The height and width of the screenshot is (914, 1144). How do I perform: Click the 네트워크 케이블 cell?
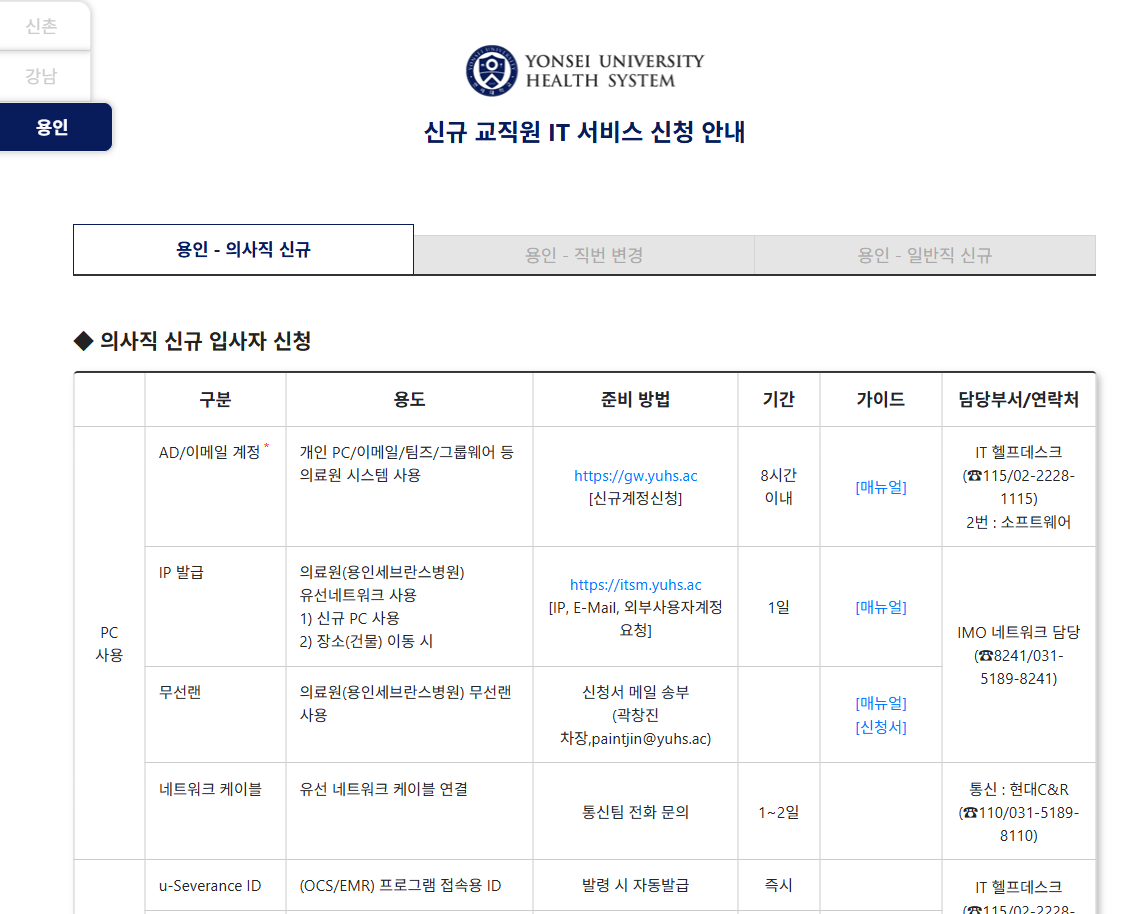tap(215, 811)
